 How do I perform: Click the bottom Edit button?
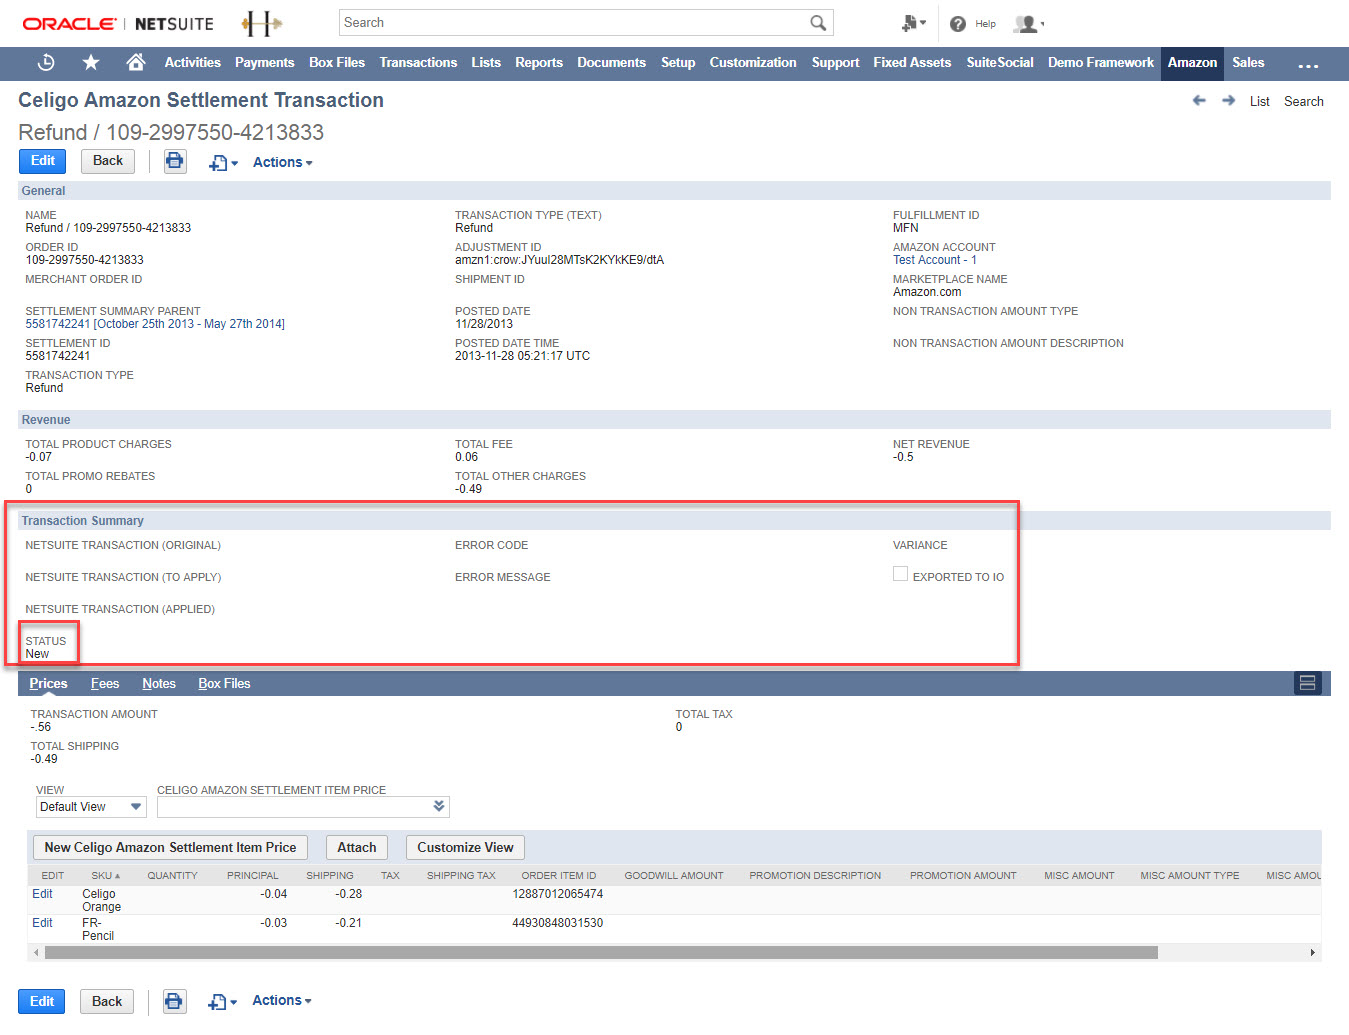coord(42,1001)
